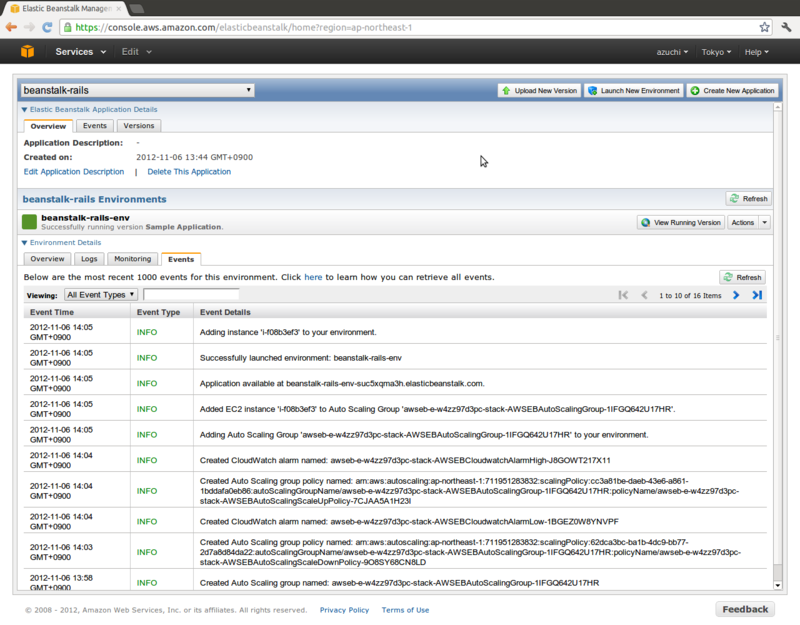Click the page vertical scrollbar down arrow
The image size is (800, 625).
[x=778, y=585]
